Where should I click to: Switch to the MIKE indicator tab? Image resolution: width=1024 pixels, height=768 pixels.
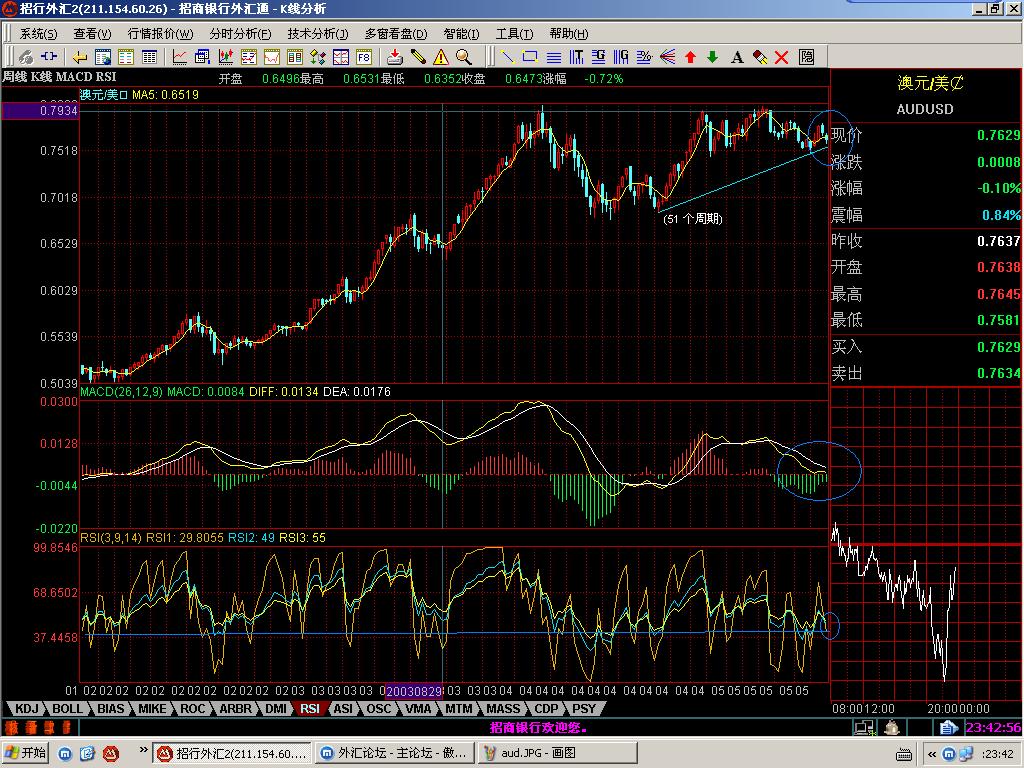pyautogui.click(x=152, y=709)
